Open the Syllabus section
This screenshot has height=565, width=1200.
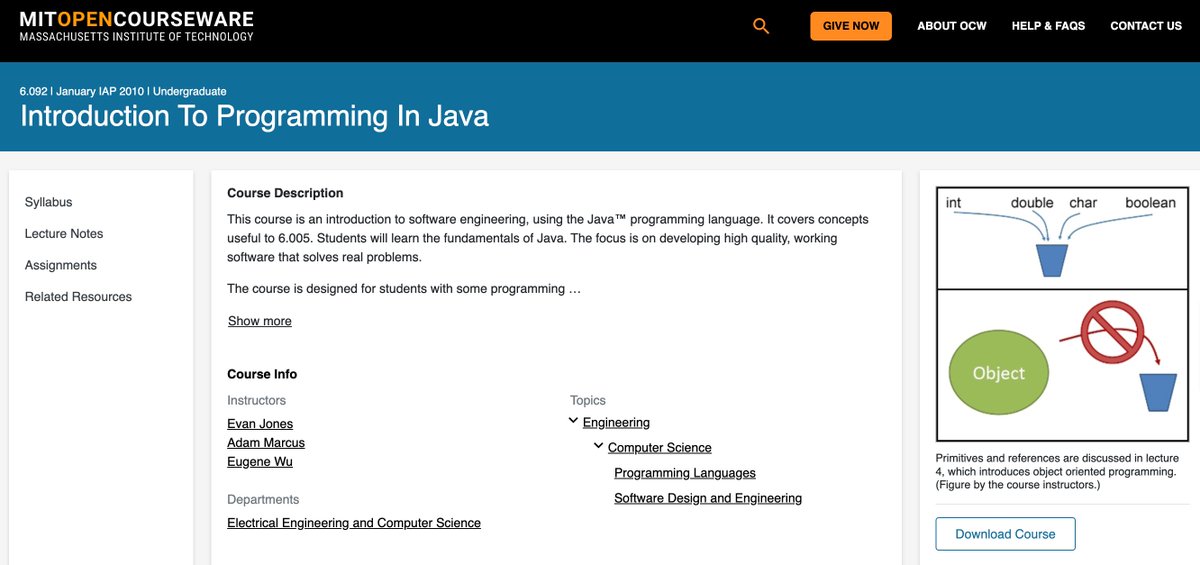49,202
